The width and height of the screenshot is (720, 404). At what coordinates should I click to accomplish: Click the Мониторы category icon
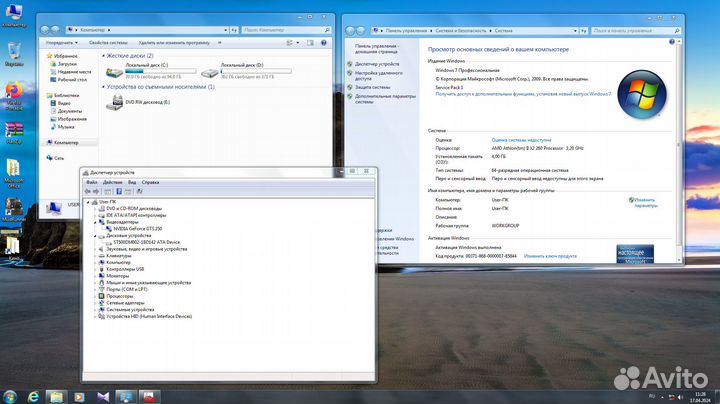coord(101,276)
